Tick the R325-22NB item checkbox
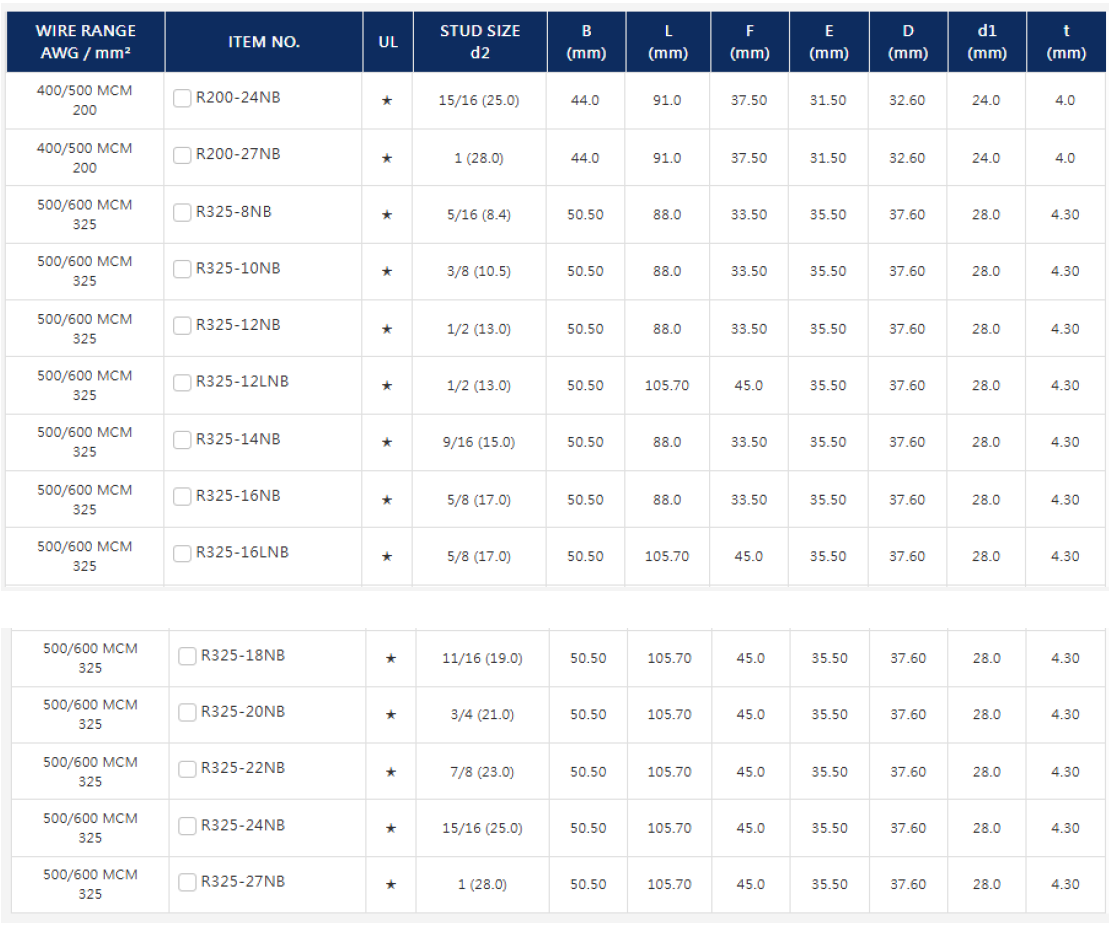 click(187, 769)
